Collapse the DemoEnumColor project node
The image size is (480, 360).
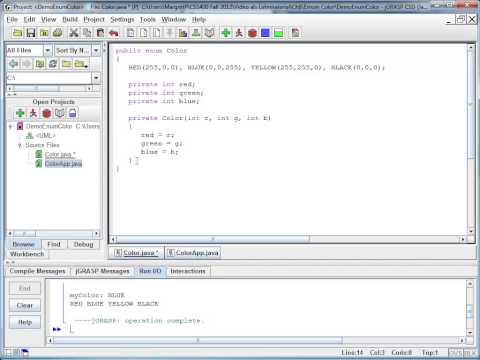[x=10, y=126]
